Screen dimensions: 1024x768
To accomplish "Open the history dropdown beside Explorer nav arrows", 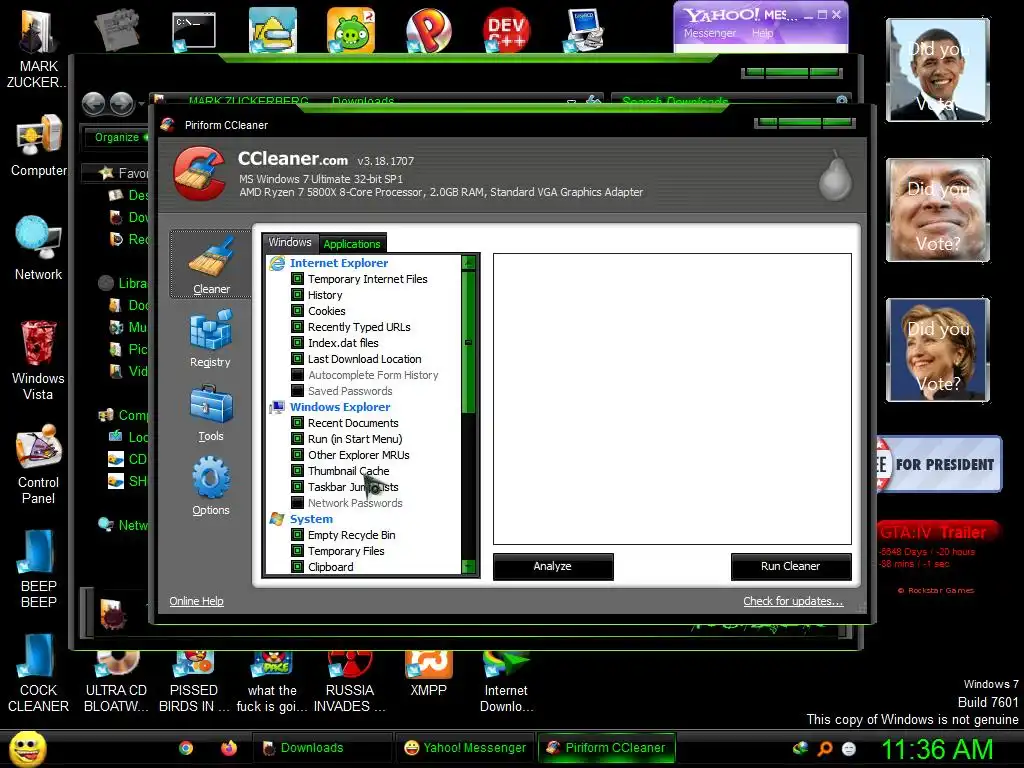I will (141, 104).
